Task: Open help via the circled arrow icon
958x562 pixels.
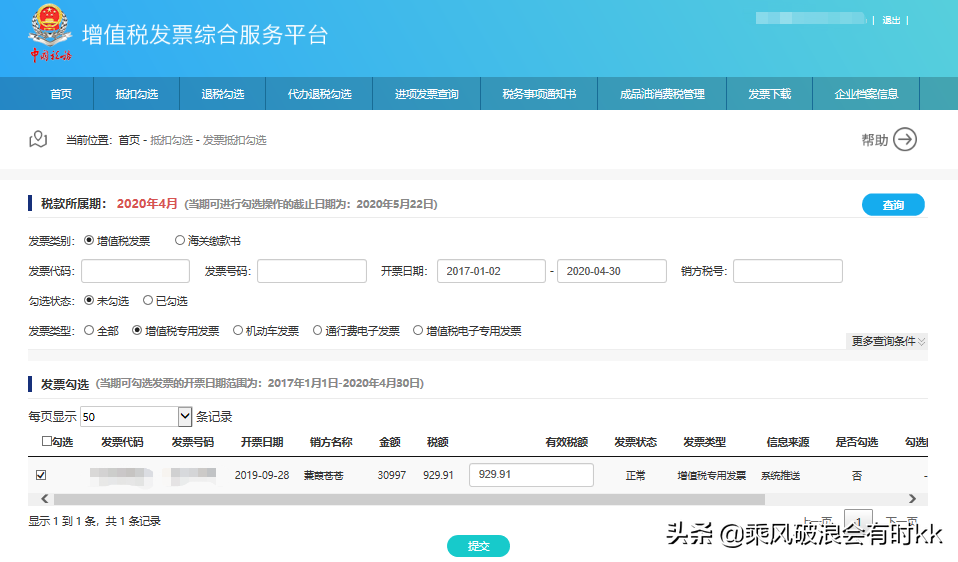Action: point(905,139)
